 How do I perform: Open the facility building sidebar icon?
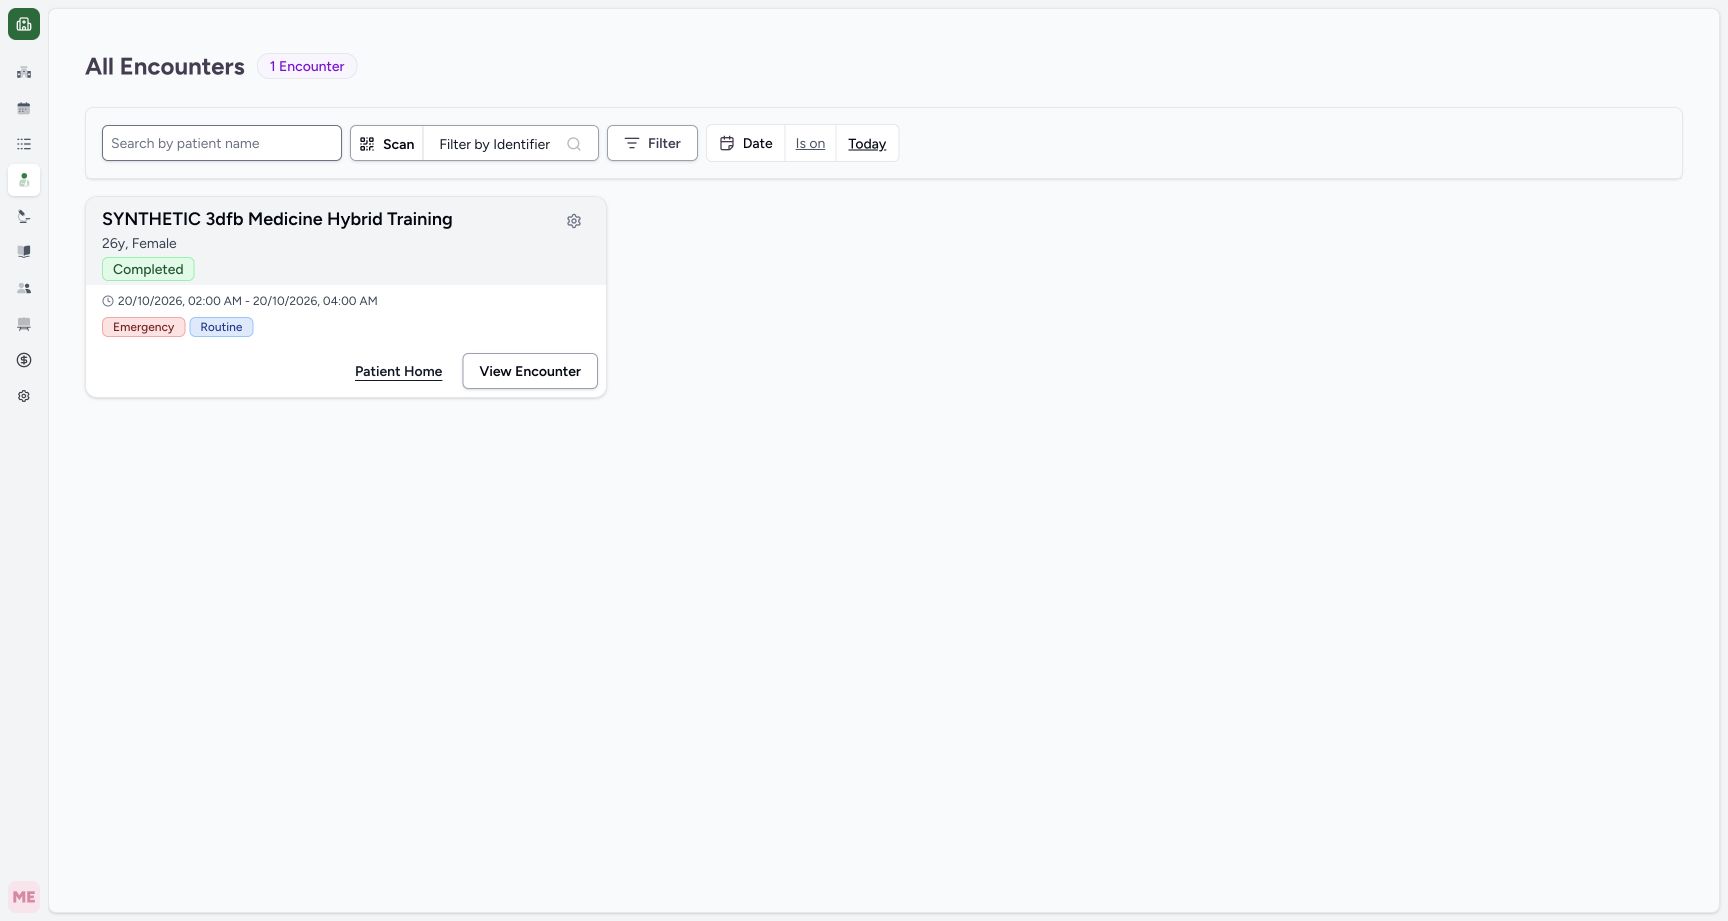coord(24,72)
